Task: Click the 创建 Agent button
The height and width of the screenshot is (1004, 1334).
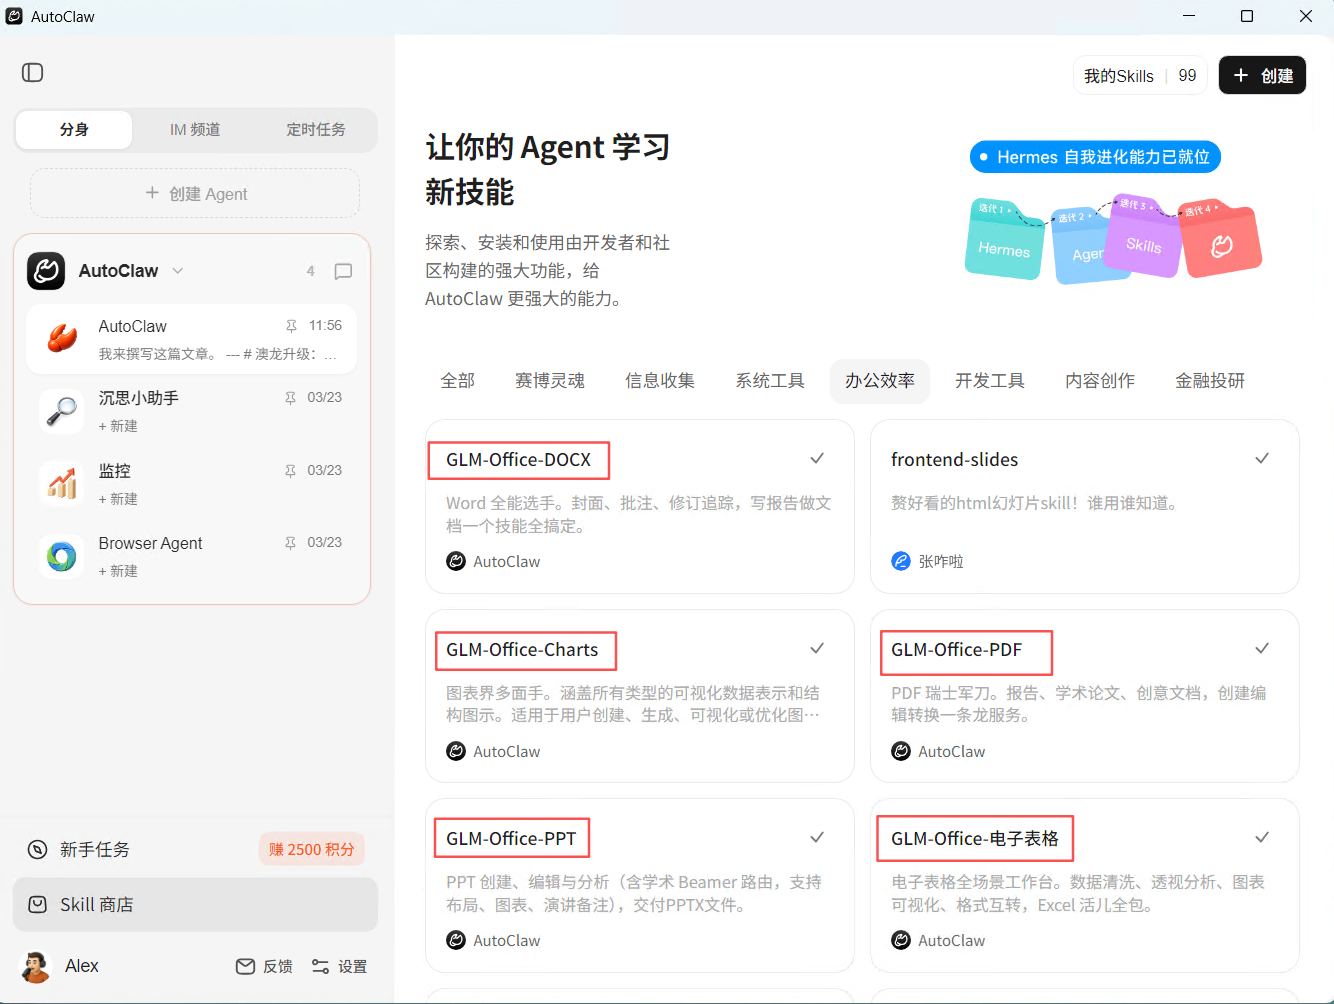Action: 195,193
